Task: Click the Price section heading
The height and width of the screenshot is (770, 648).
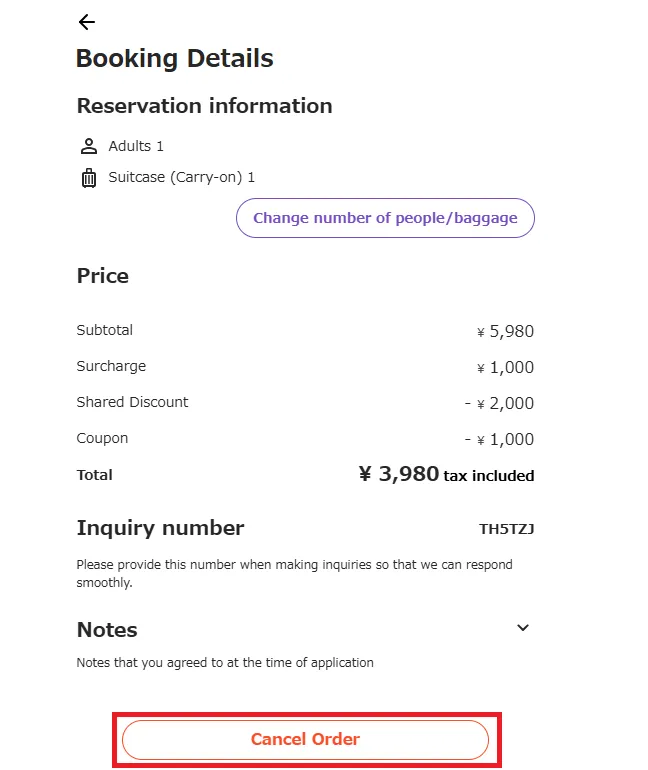Action: point(103,276)
